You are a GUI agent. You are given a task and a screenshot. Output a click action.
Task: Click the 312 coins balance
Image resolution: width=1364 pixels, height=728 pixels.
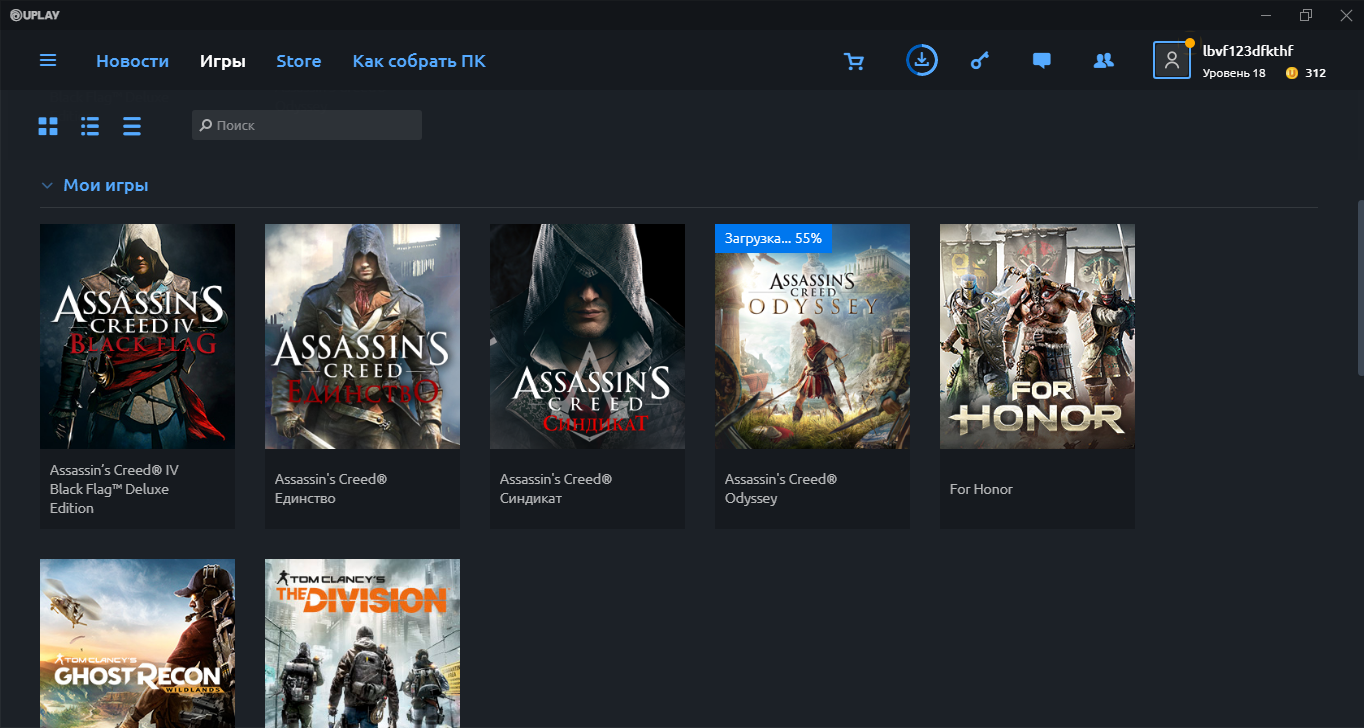[x=1315, y=73]
